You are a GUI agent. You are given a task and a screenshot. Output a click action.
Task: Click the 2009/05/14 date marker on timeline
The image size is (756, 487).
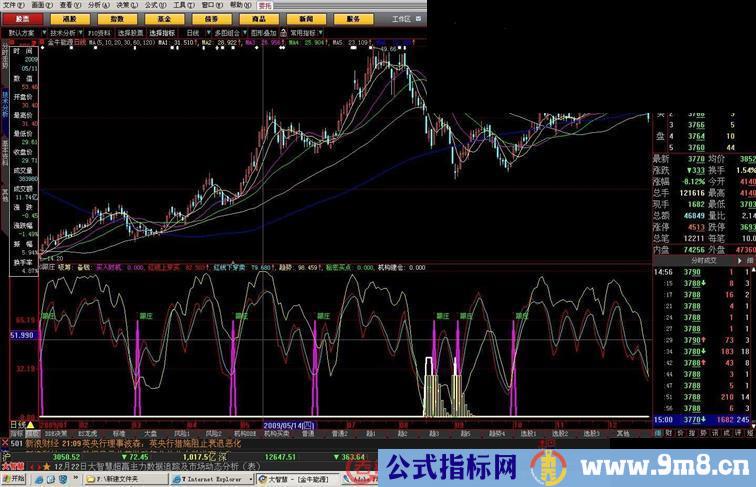tap(285, 424)
